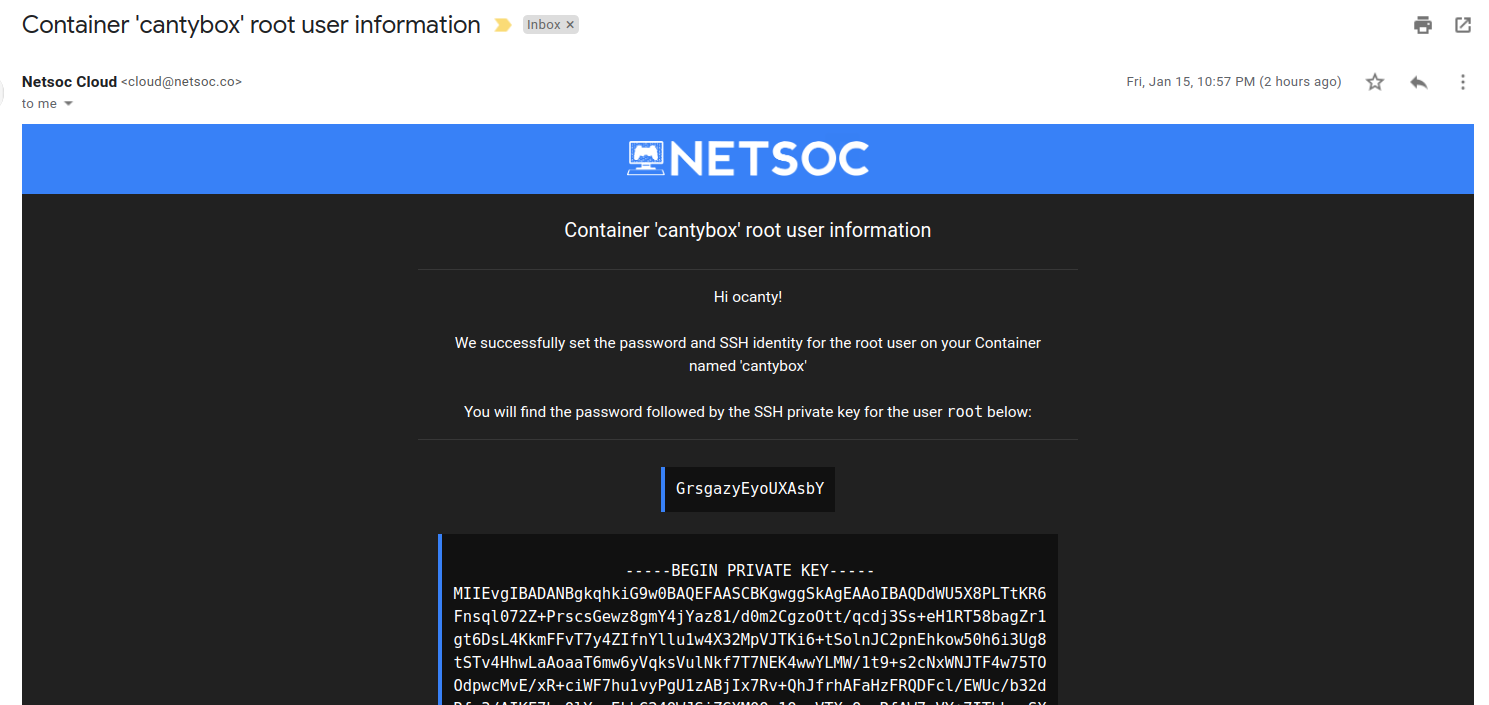Image resolution: width=1489 pixels, height=705 pixels.
Task: Click the email subject title at top
Action: [x=251, y=25]
